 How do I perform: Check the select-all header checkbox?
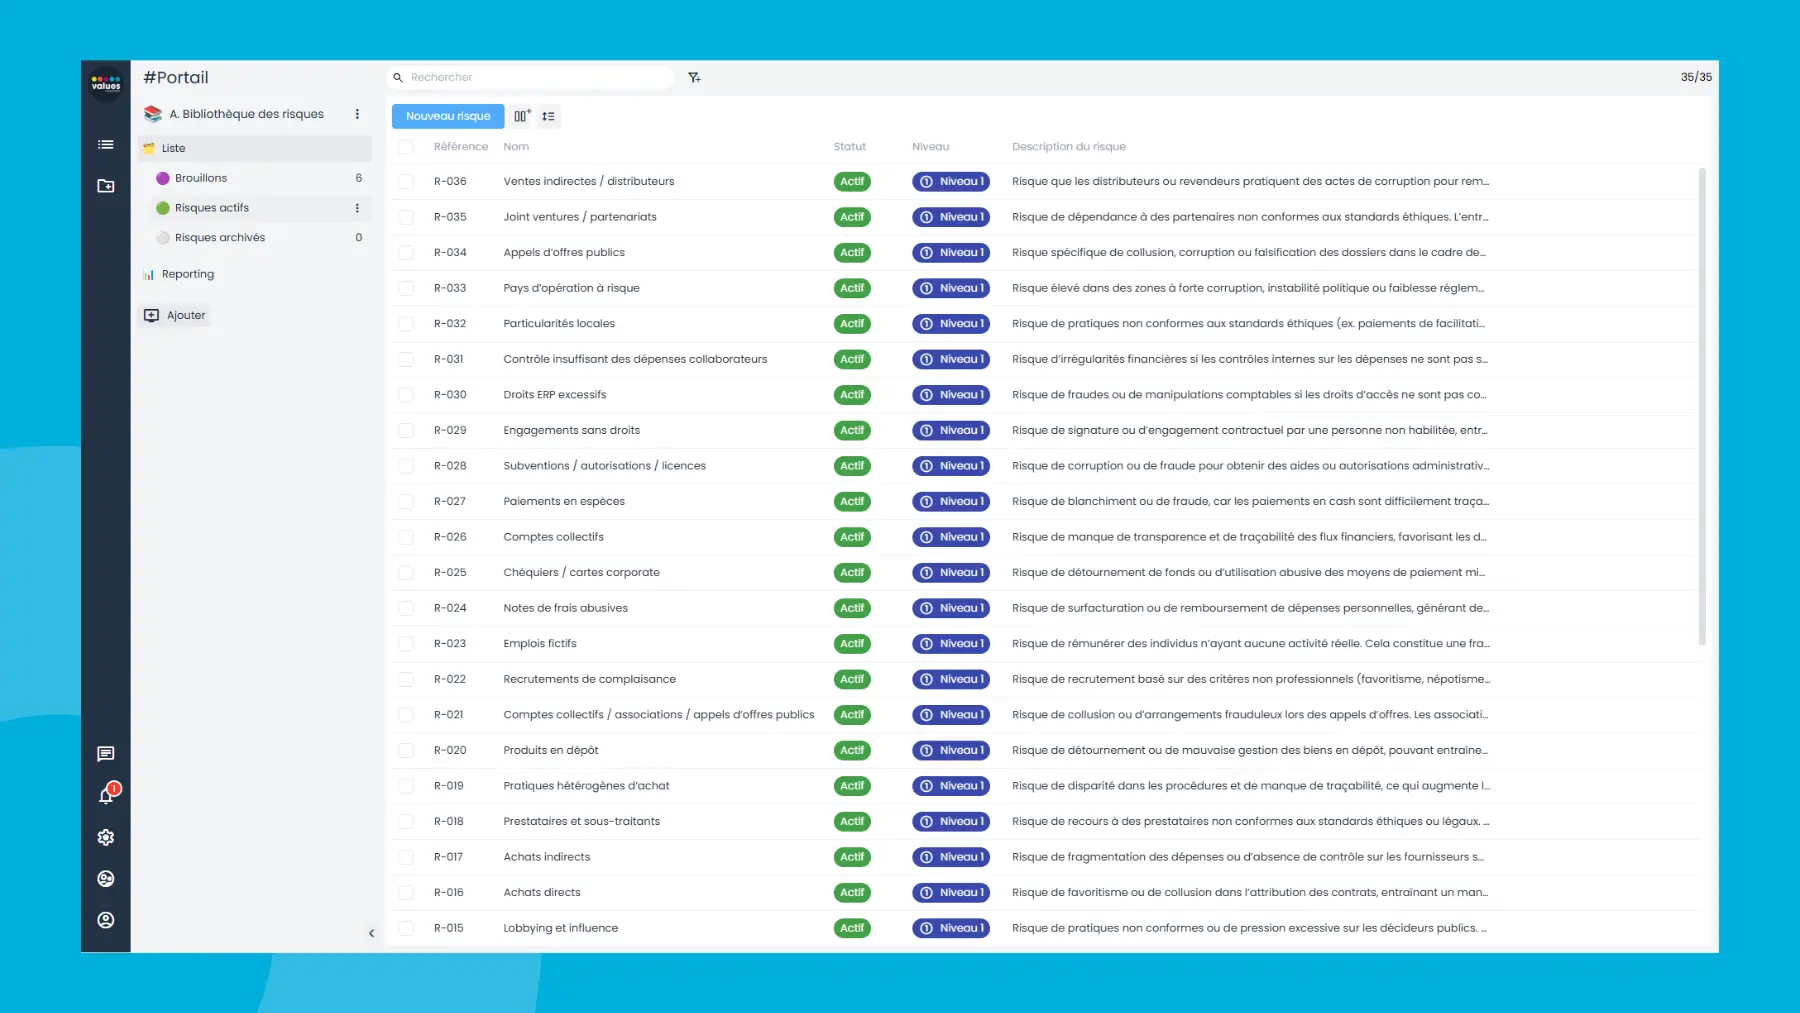(406, 147)
